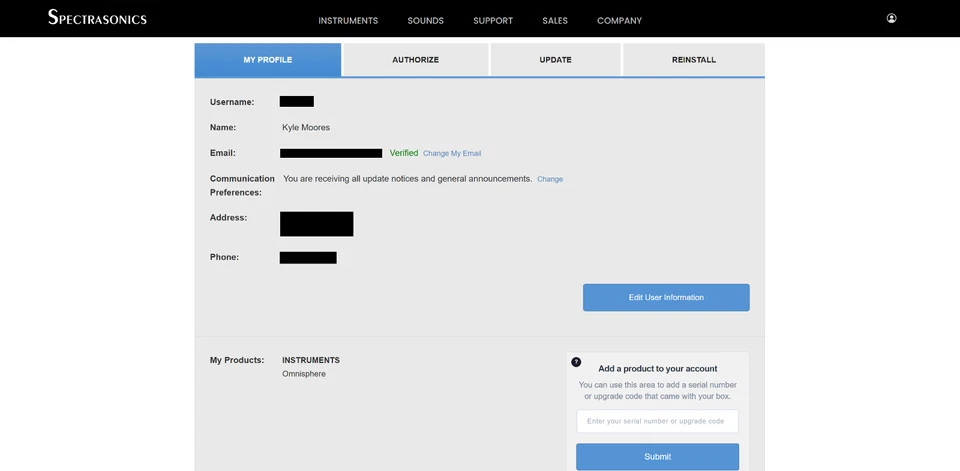Click the My Products label
Viewport: 960px width, 471px height.
(x=237, y=360)
